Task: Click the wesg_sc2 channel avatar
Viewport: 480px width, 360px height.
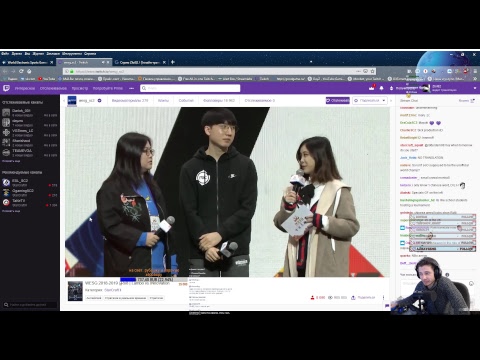Action: [x=72, y=100]
